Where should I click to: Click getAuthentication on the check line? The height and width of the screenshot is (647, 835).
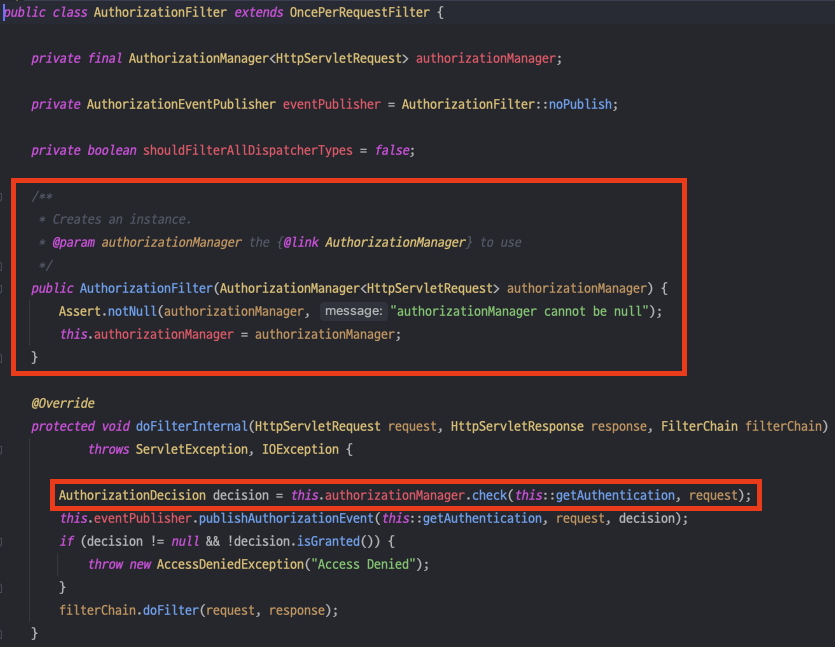[x=615, y=495]
